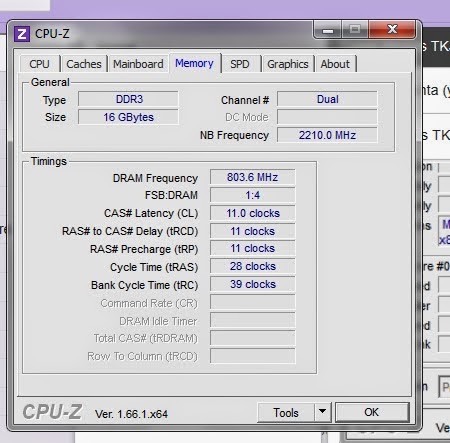
Task: Click the Bank Cycle Time (tRC) label
Action: click(144, 285)
